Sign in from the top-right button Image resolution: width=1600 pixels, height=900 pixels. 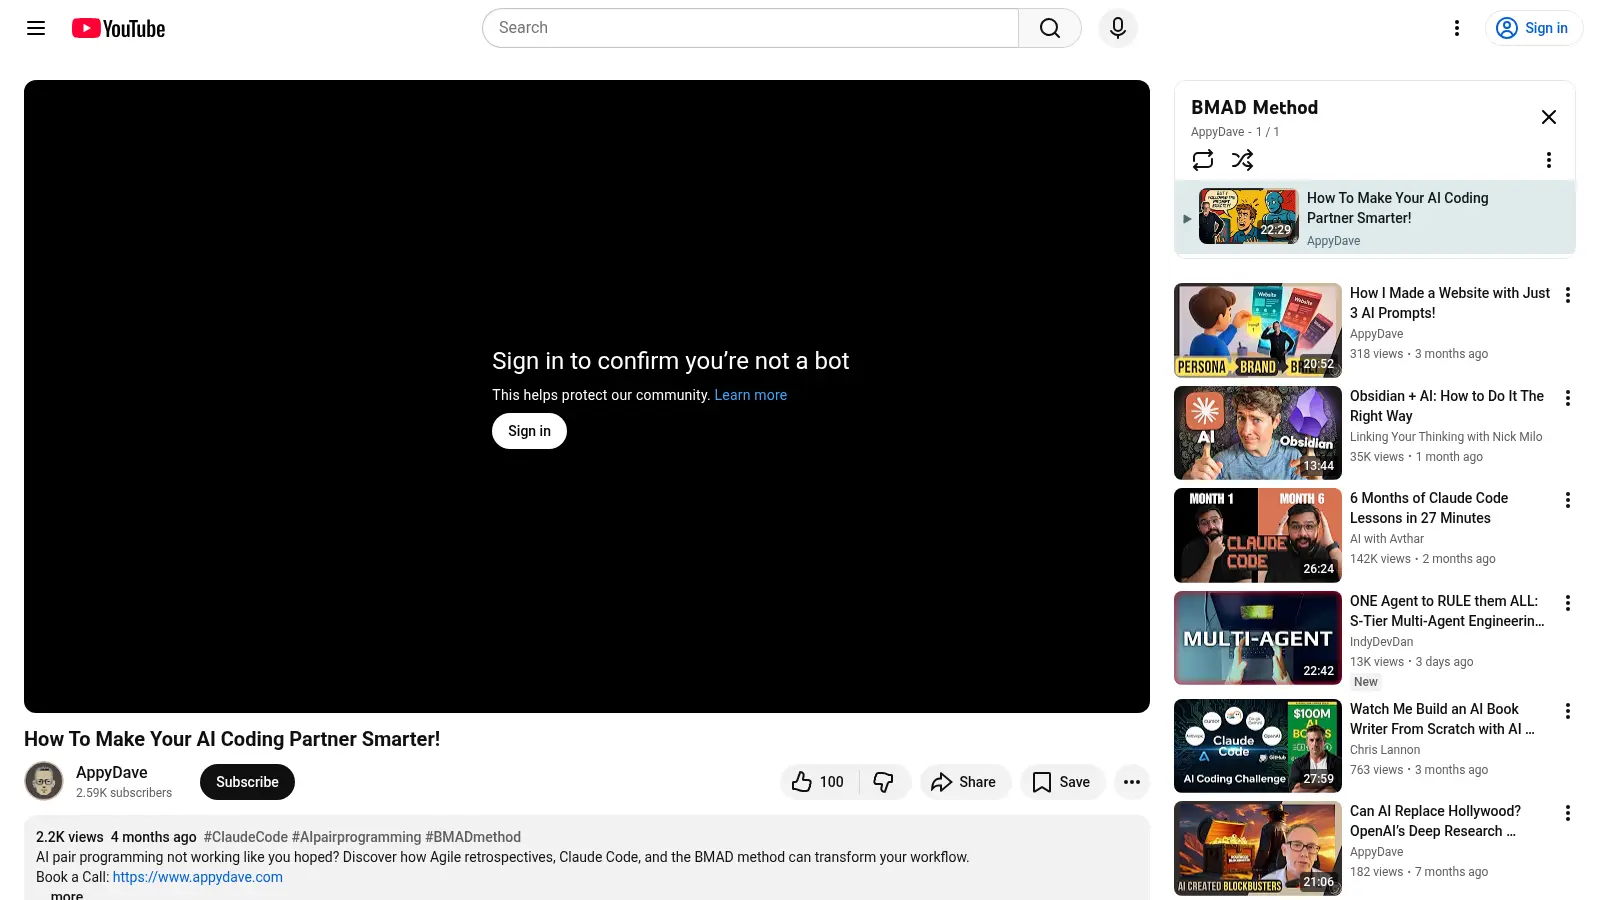click(x=1533, y=28)
